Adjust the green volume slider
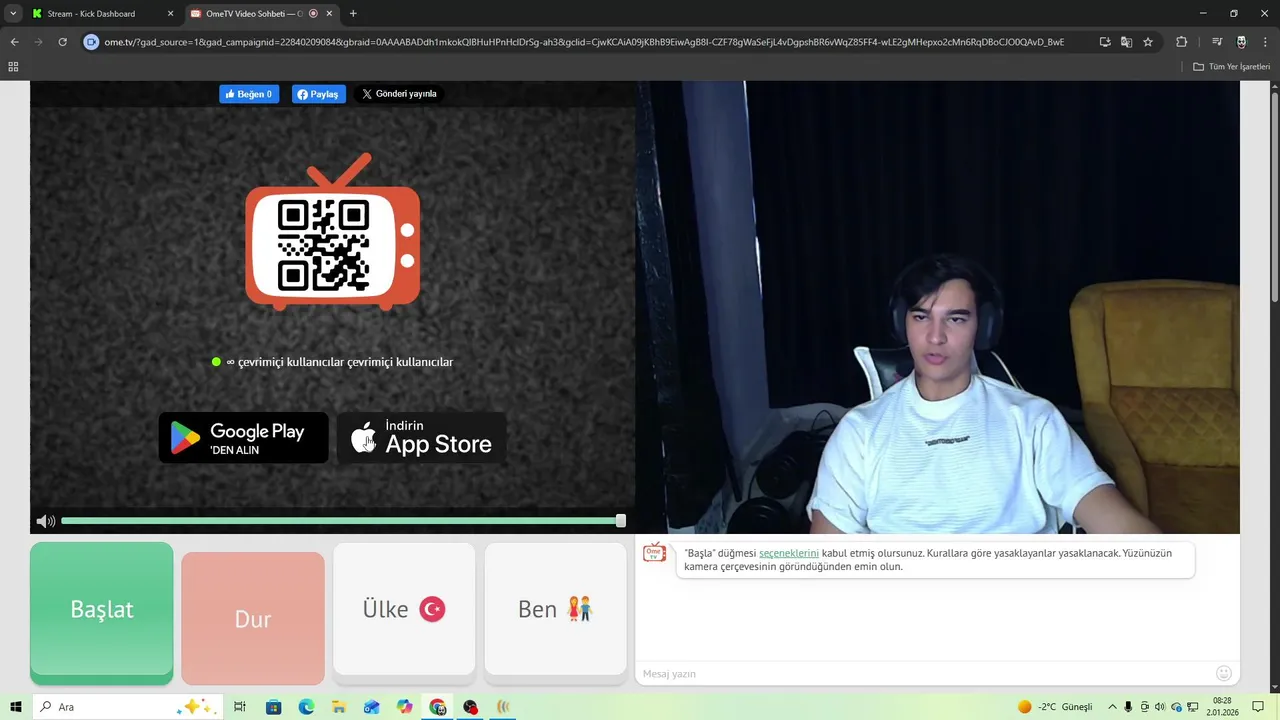This screenshot has width=1280, height=720. point(342,521)
